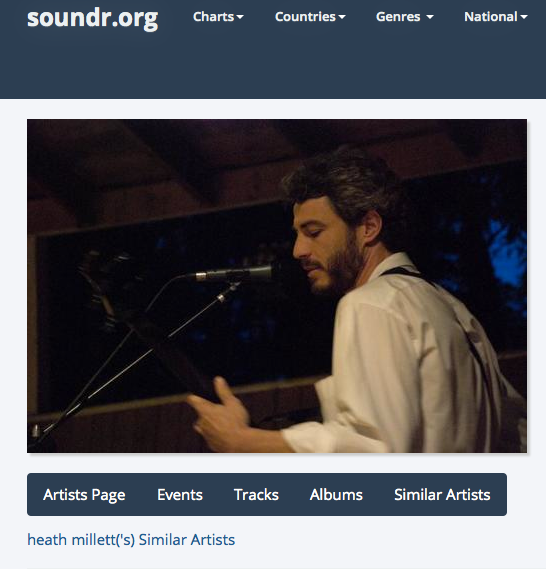546x569 pixels.
Task: Select the Similar Artists tab
Action: coord(442,495)
